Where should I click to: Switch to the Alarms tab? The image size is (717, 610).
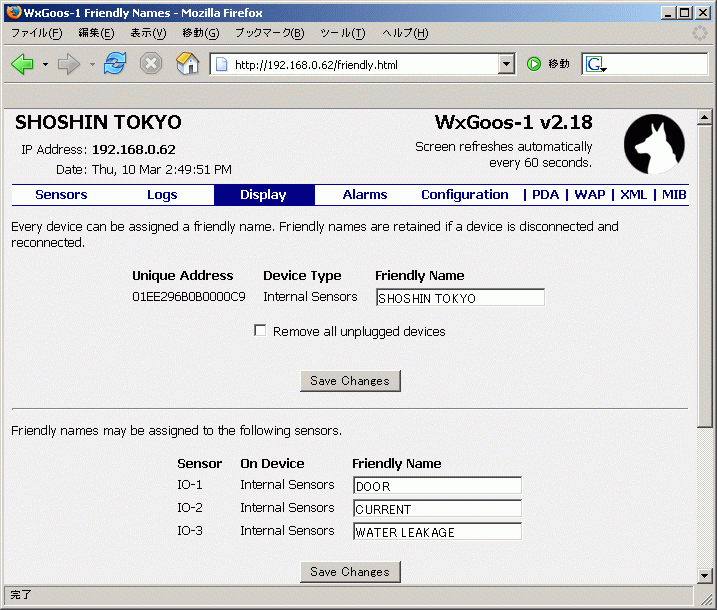click(x=365, y=195)
